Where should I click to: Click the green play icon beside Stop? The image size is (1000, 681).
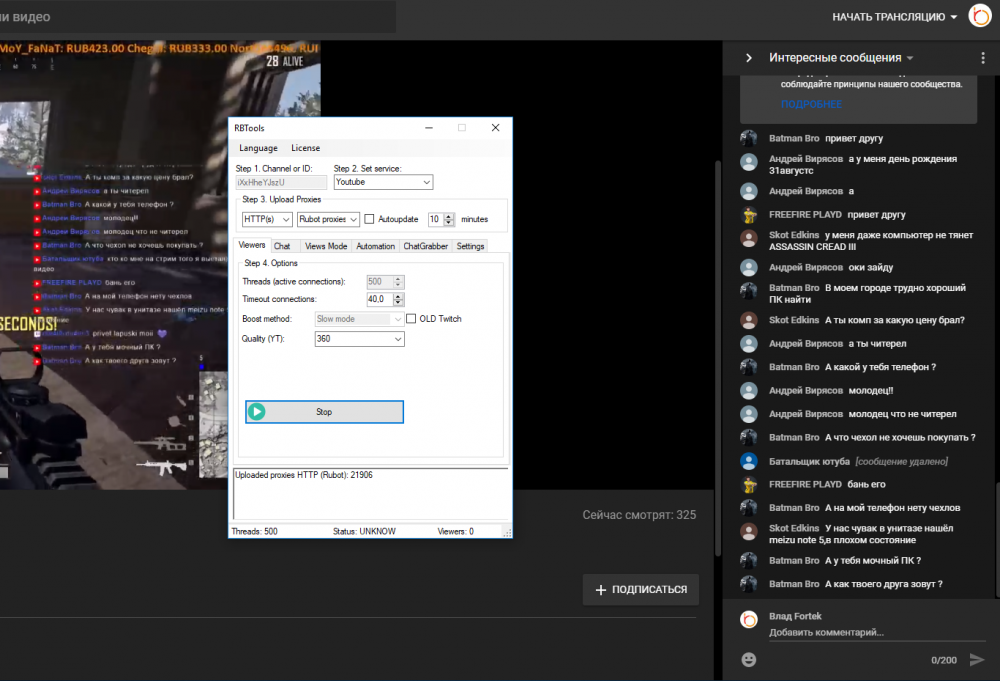pos(257,411)
